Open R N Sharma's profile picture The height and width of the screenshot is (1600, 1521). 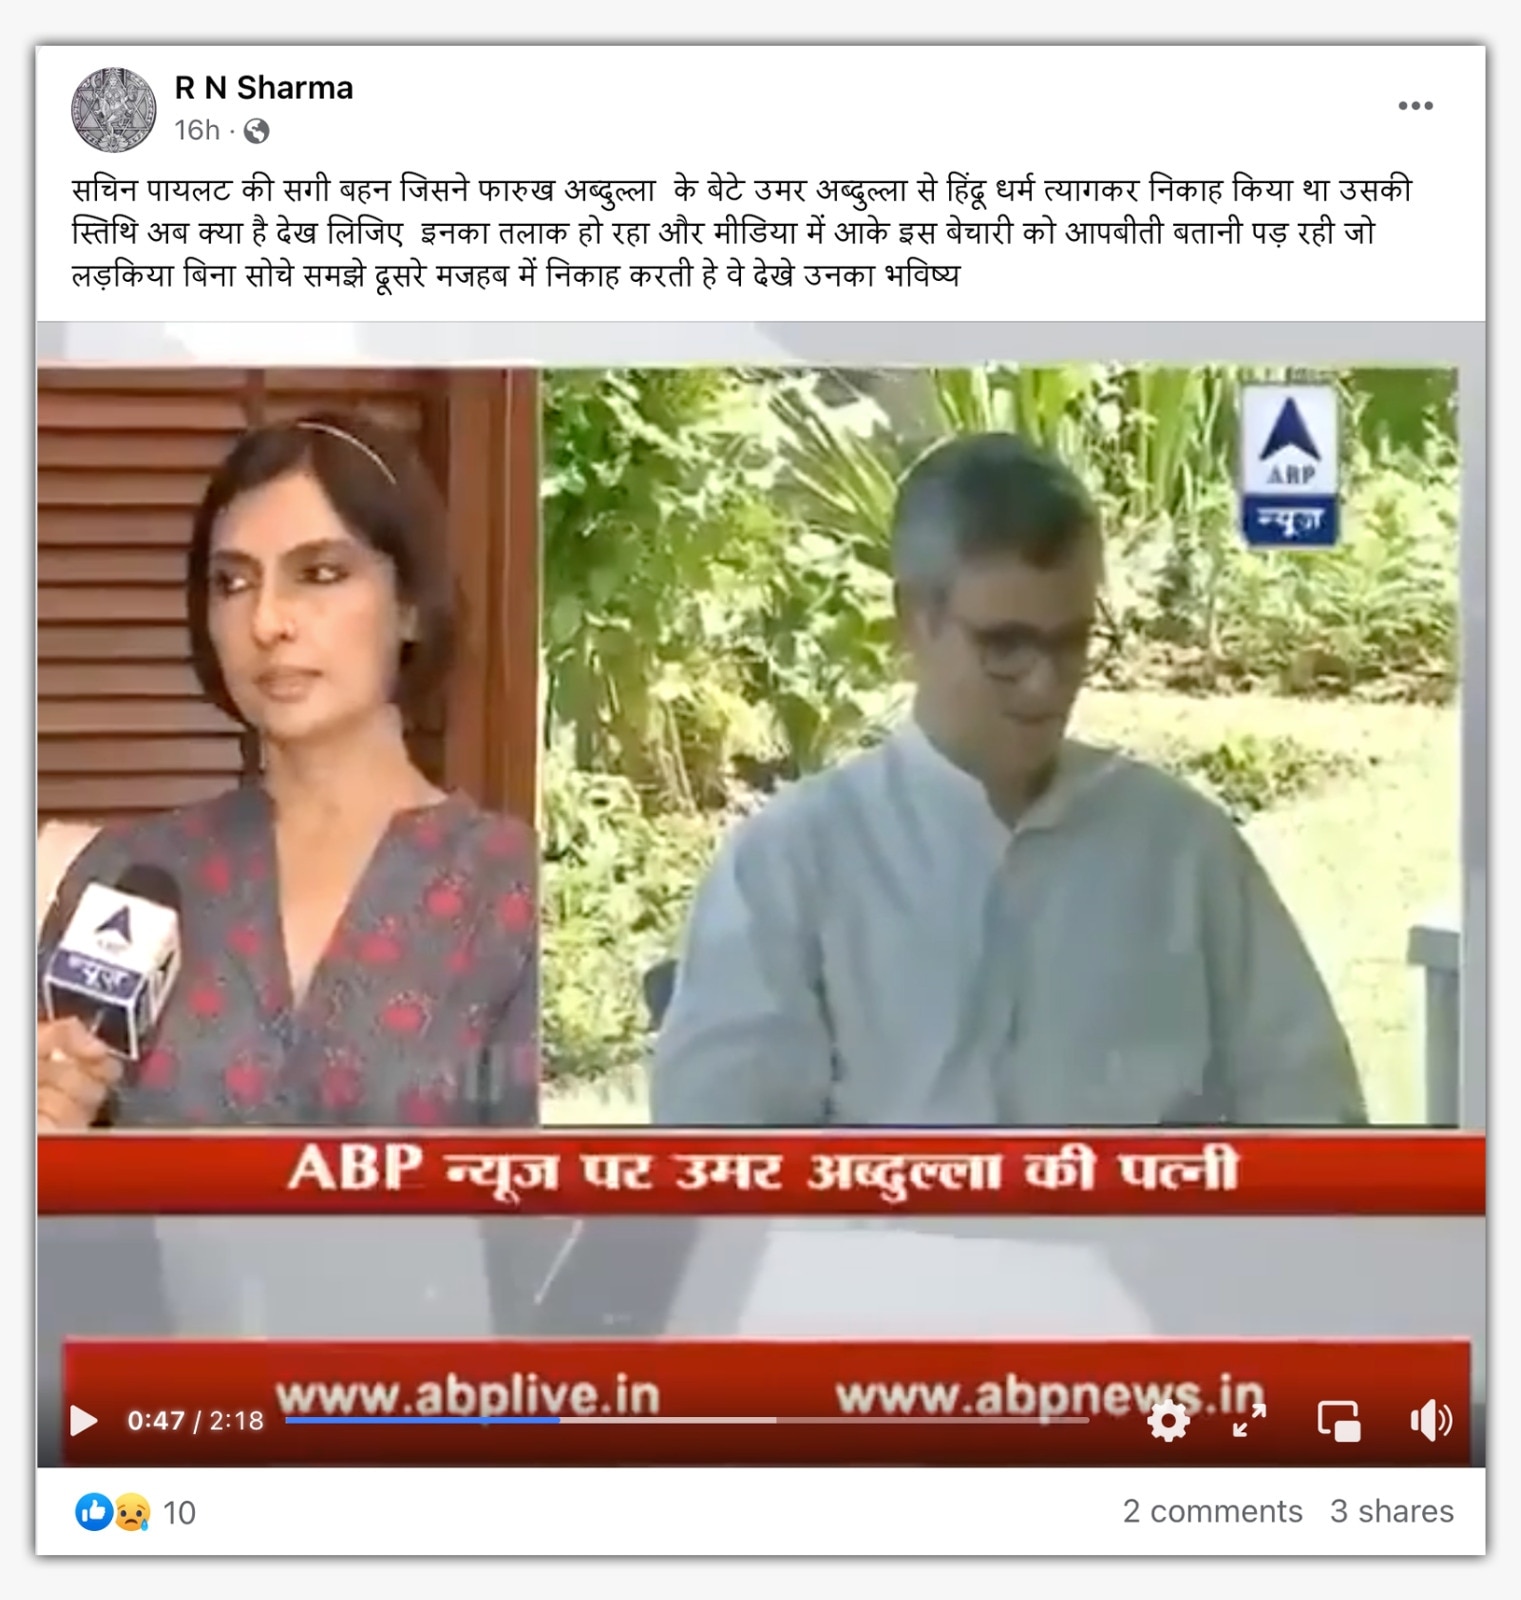[114, 109]
